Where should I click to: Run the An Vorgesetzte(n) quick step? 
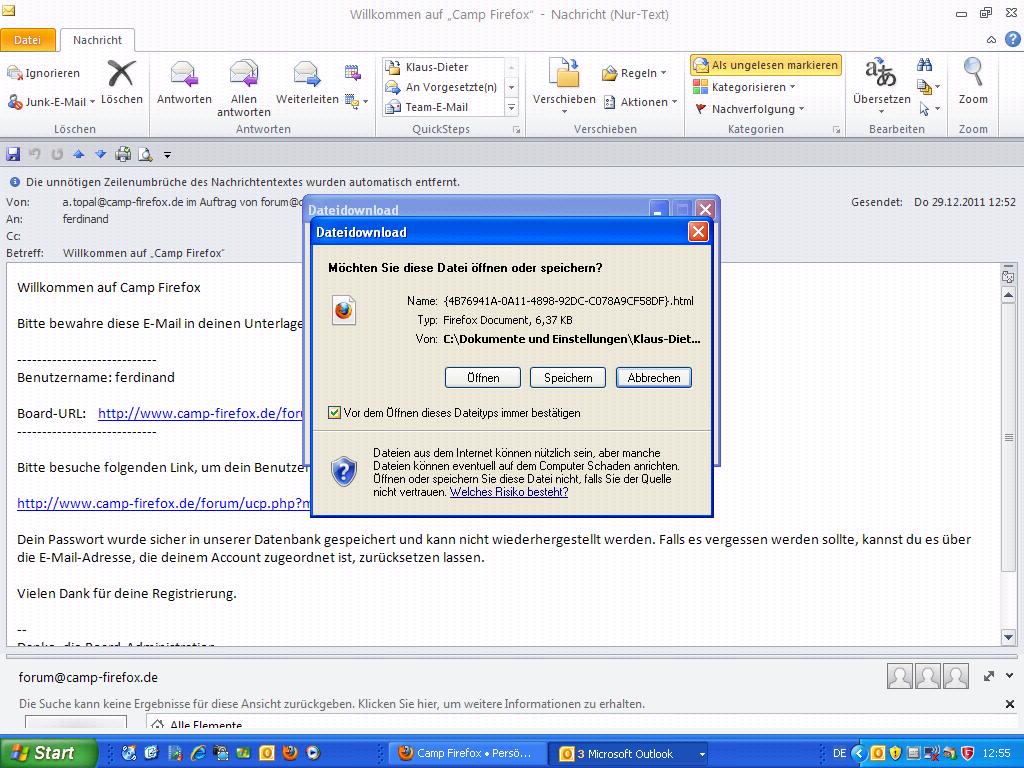pos(445,87)
